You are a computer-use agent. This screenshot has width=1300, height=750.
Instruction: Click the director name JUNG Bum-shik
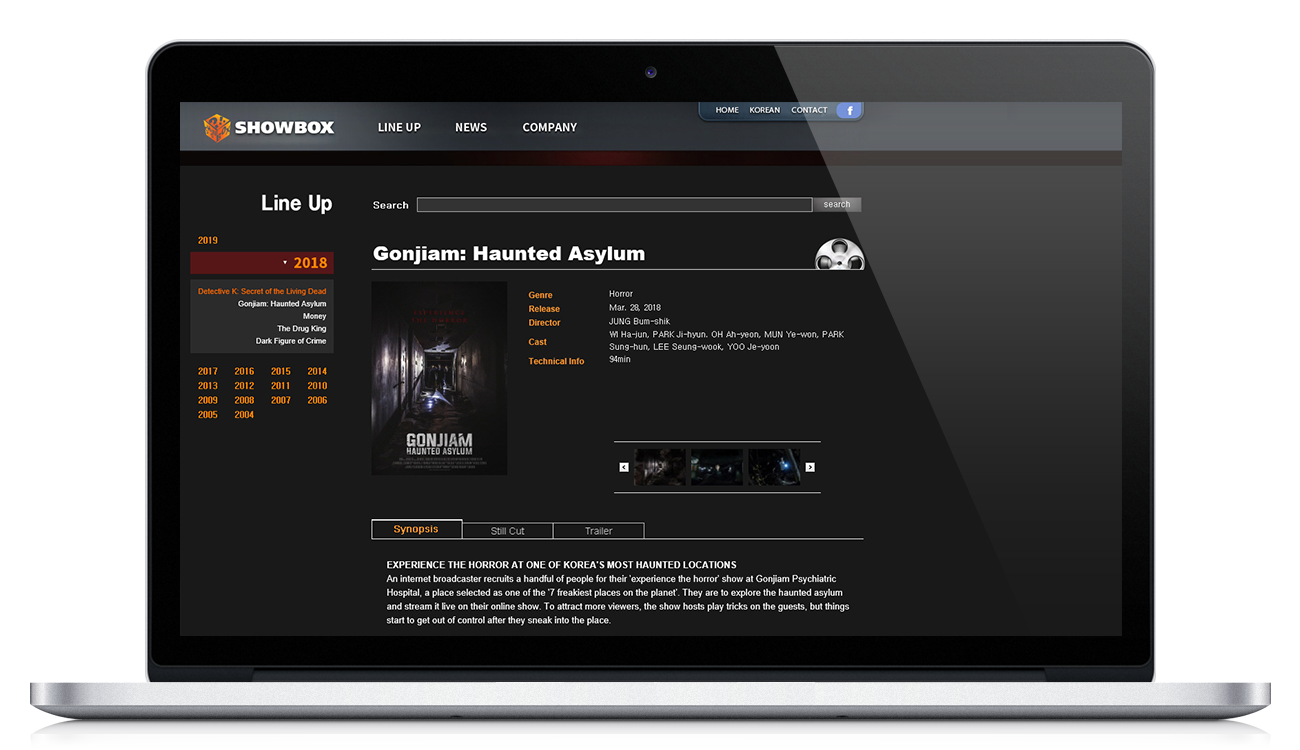pos(639,322)
